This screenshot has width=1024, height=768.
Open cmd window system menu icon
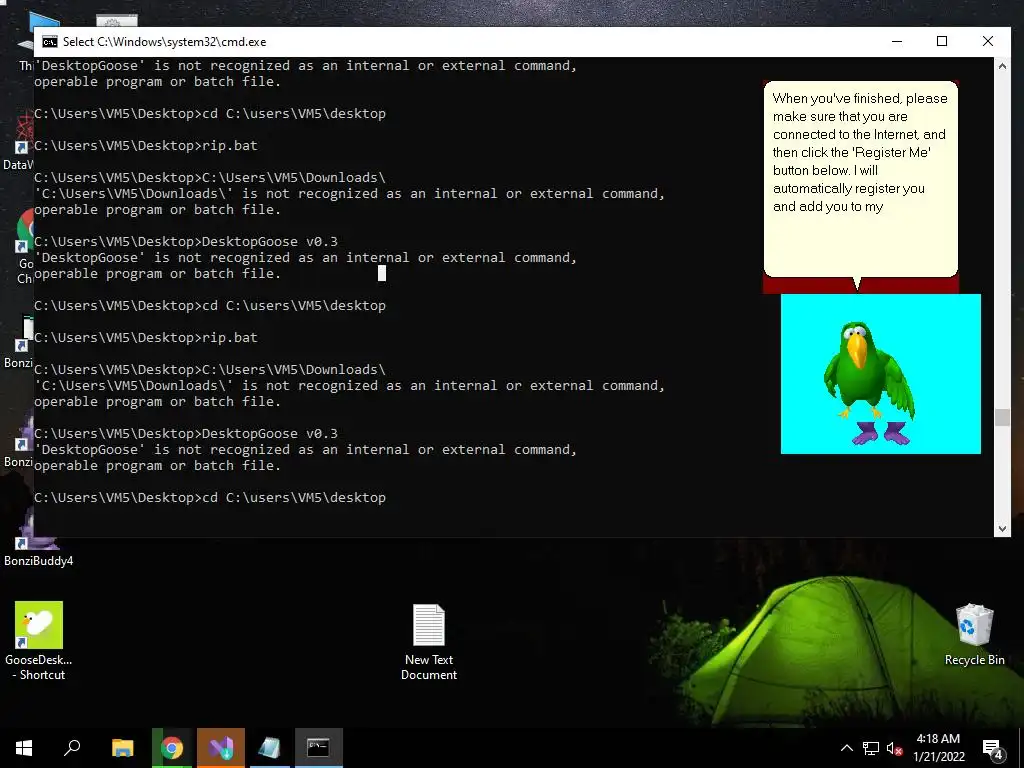pyautogui.click(x=50, y=42)
